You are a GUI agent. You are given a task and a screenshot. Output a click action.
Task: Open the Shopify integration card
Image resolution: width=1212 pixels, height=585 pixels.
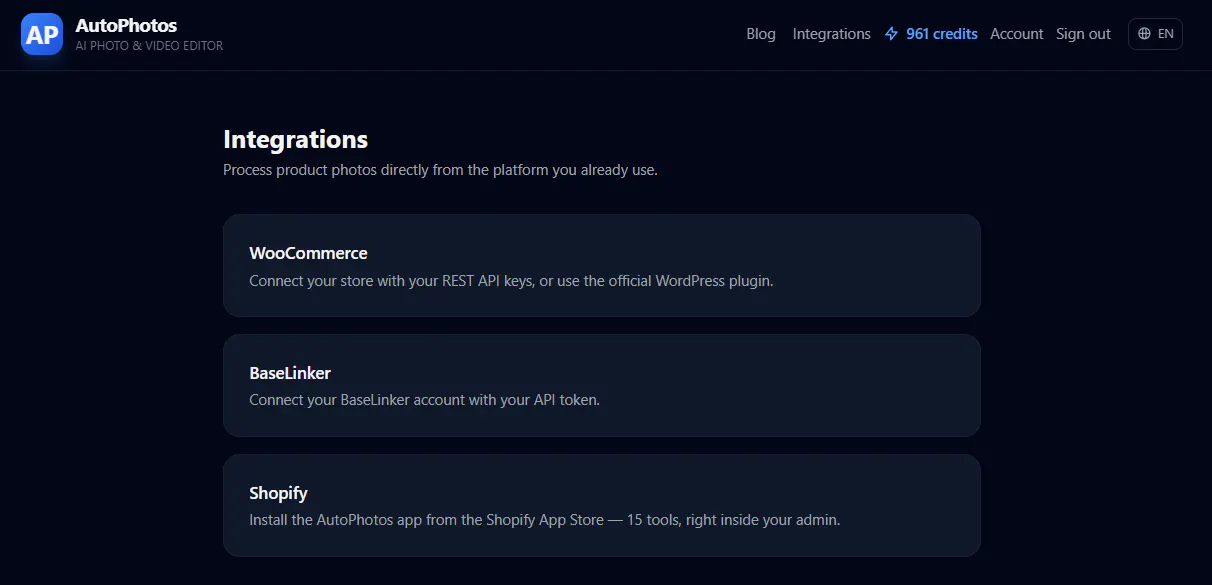pyautogui.click(x=602, y=505)
